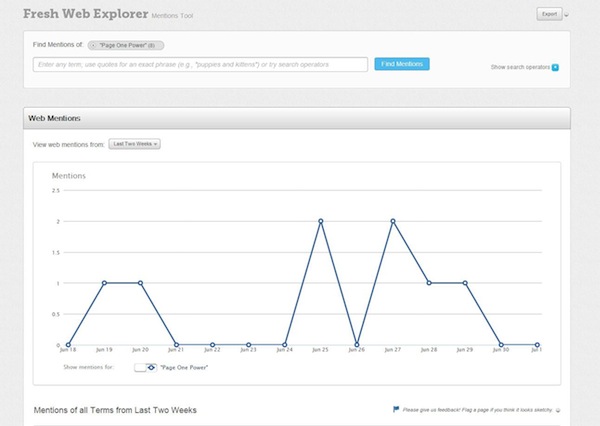Select the Jun 21 data point
Image resolution: width=600 pixels, height=426 pixels.
pyautogui.click(x=176, y=345)
